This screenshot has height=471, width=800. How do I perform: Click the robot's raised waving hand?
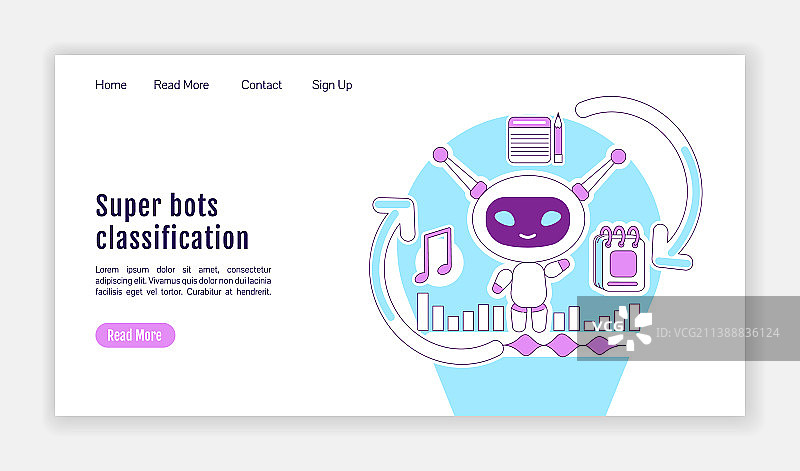(x=561, y=268)
